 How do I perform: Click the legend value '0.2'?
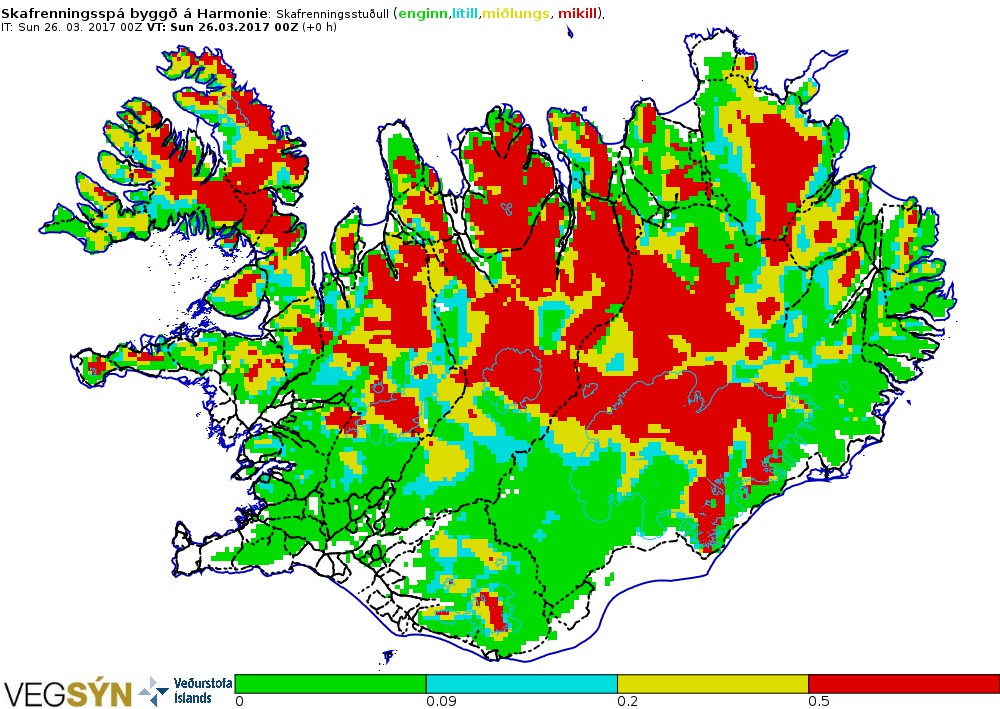click(628, 702)
